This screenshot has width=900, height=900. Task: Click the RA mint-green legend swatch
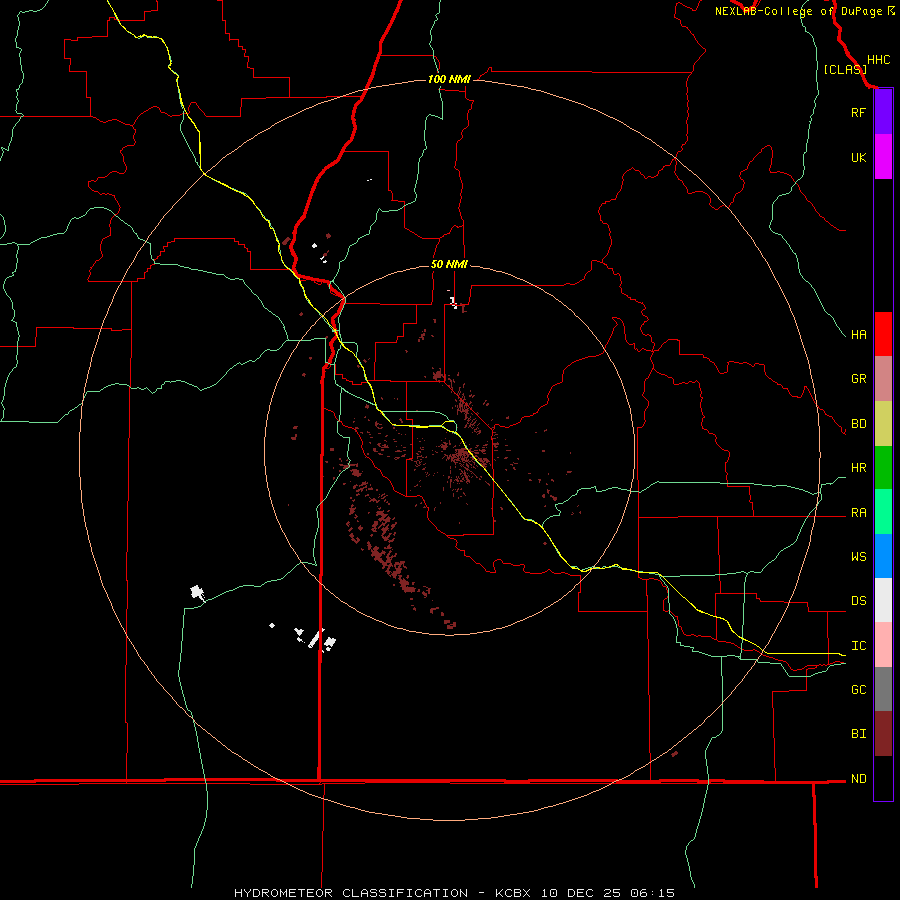883,512
